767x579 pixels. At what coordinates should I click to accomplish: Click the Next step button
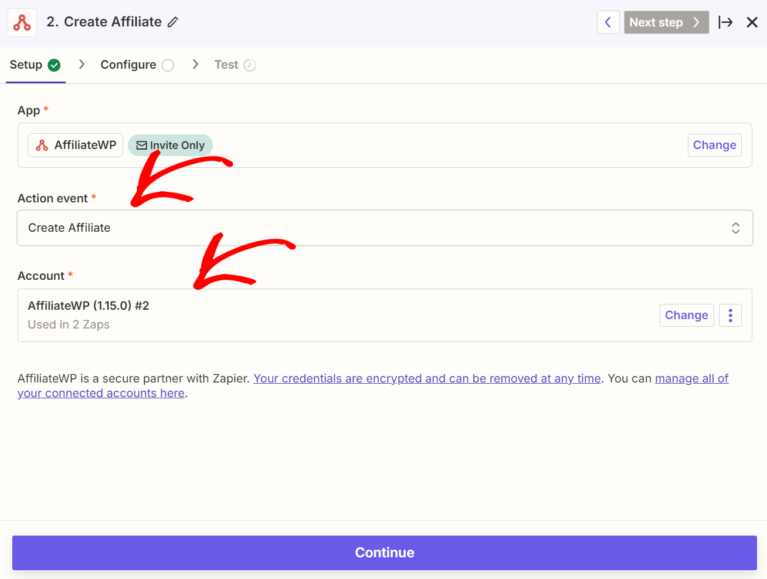click(666, 22)
